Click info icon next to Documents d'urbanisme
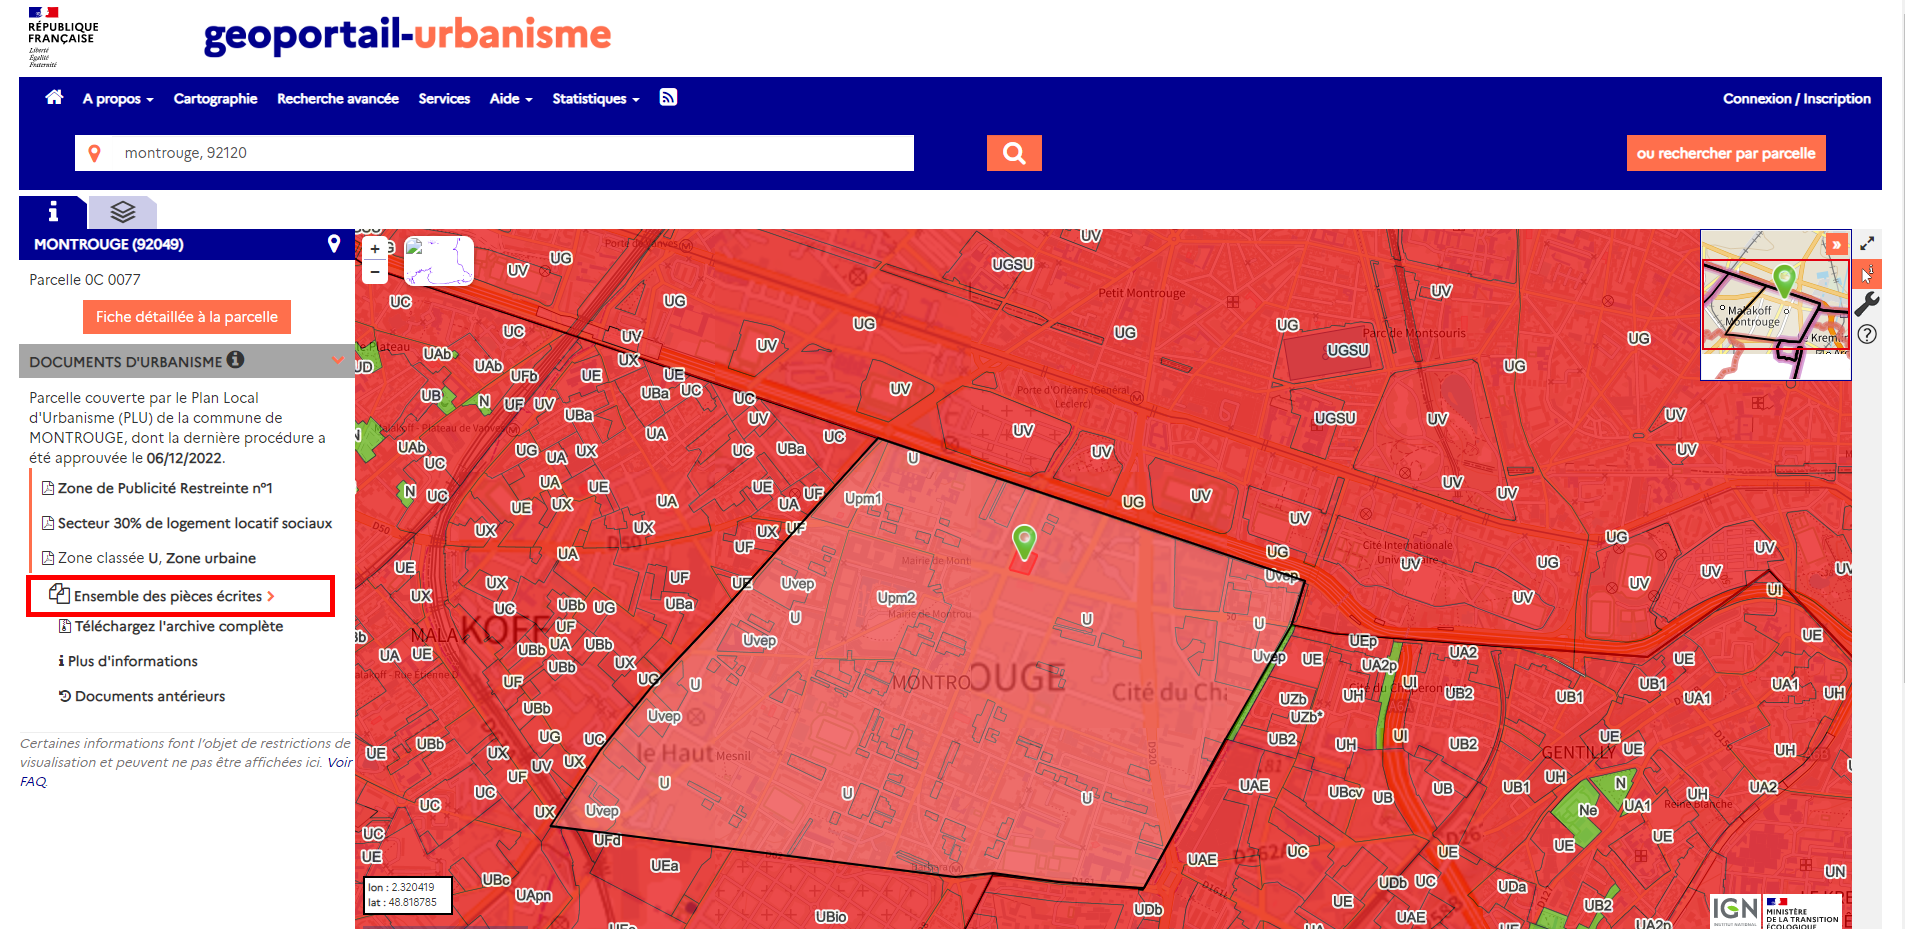This screenshot has height=929, width=1905. pyautogui.click(x=235, y=360)
